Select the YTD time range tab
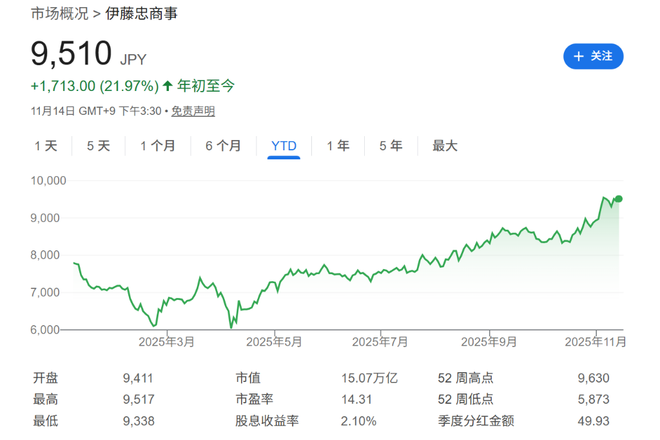660x440 pixels. 284,146
